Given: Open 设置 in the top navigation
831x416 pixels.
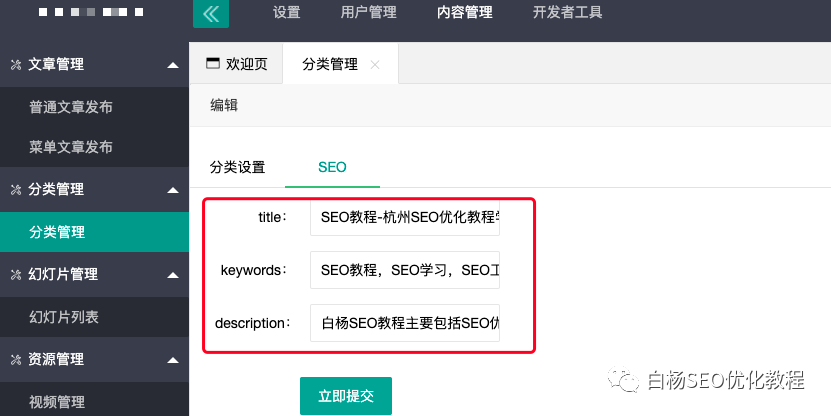Looking at the screenshot, I should [286, 13].
